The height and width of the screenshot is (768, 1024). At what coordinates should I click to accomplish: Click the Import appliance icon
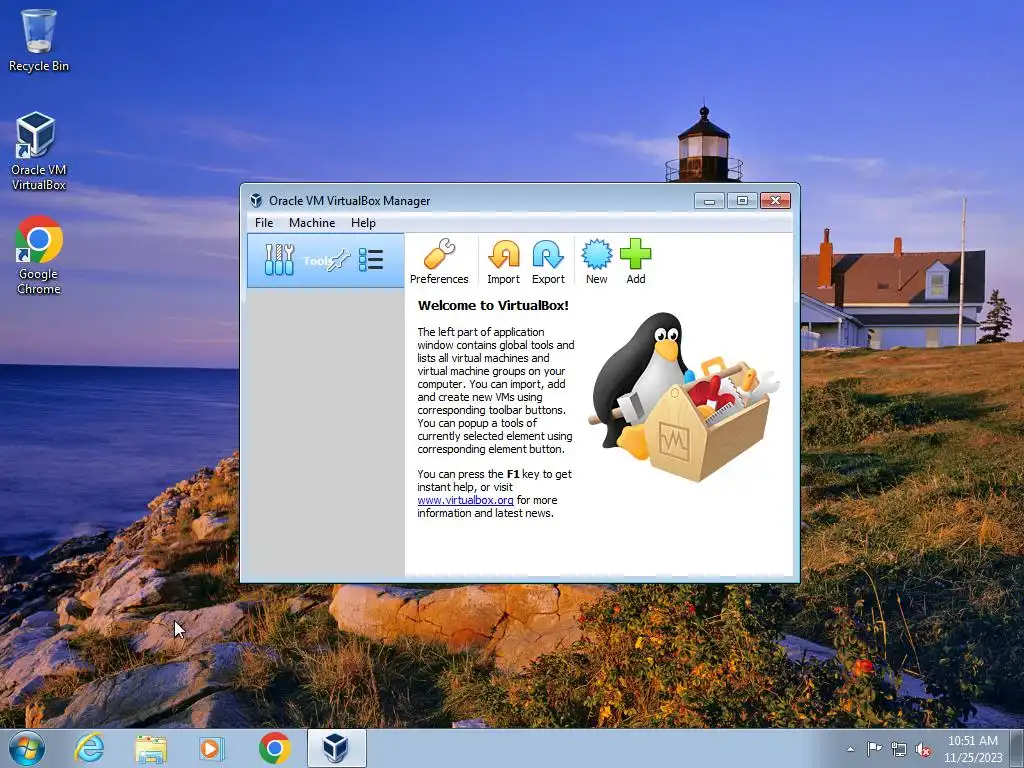coord(504,261)
